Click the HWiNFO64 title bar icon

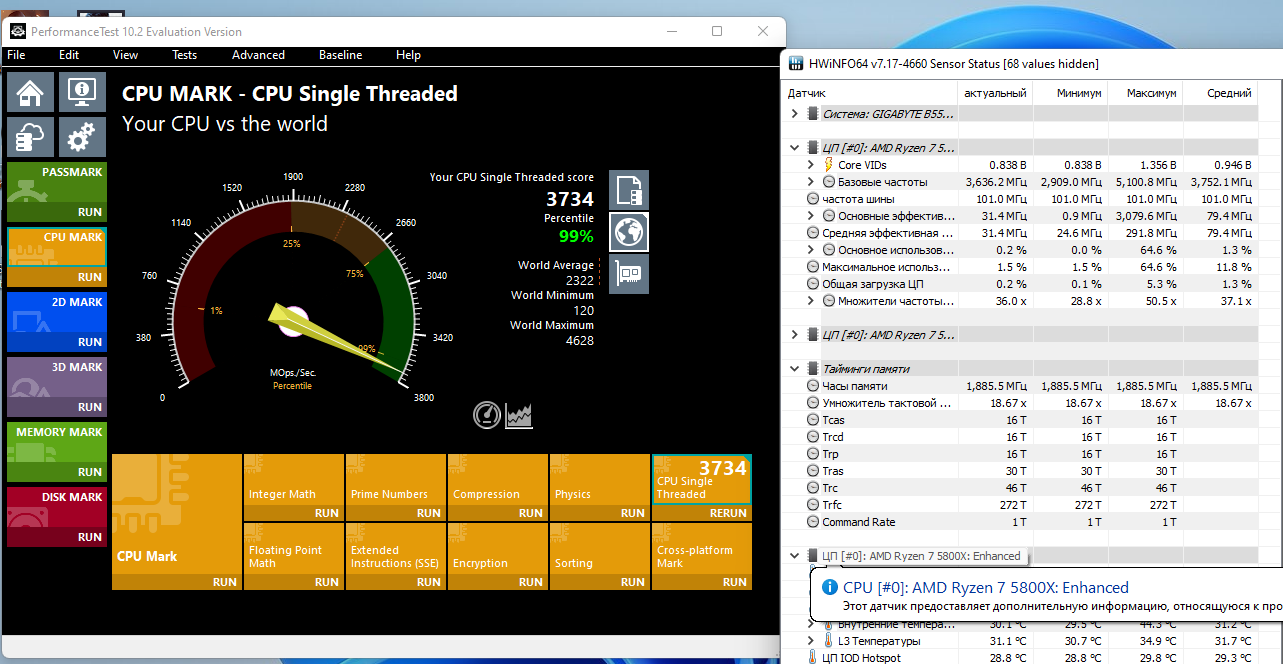coord(796,64)
